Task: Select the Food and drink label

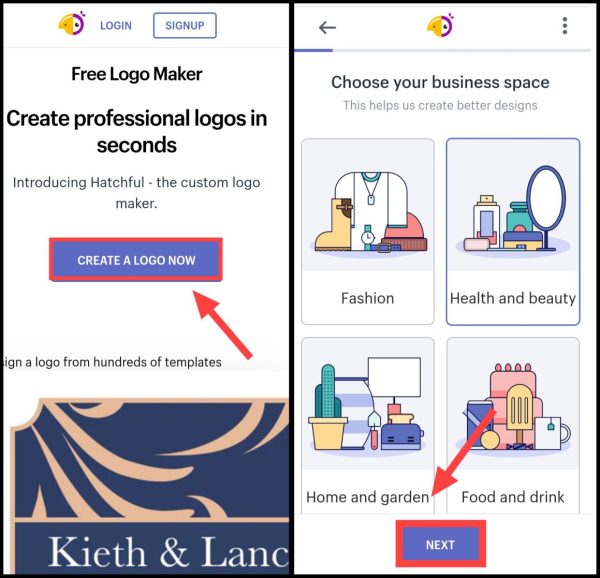Action: pyautogui.click(x=513, y=497)
